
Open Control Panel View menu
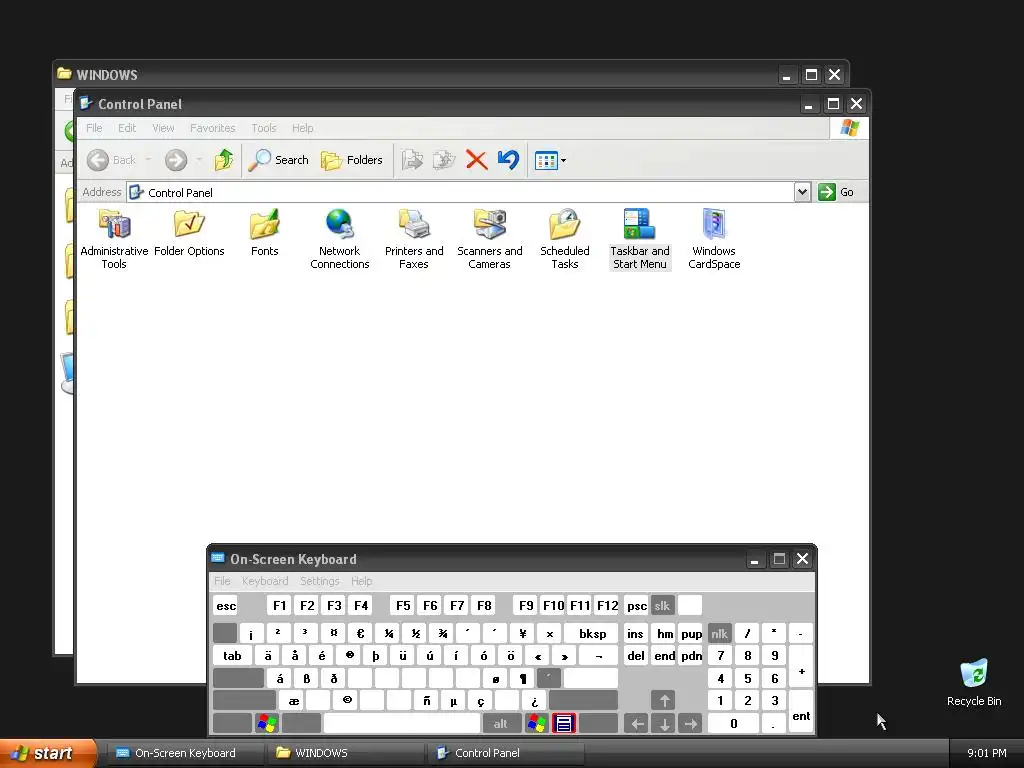(163, 128)
